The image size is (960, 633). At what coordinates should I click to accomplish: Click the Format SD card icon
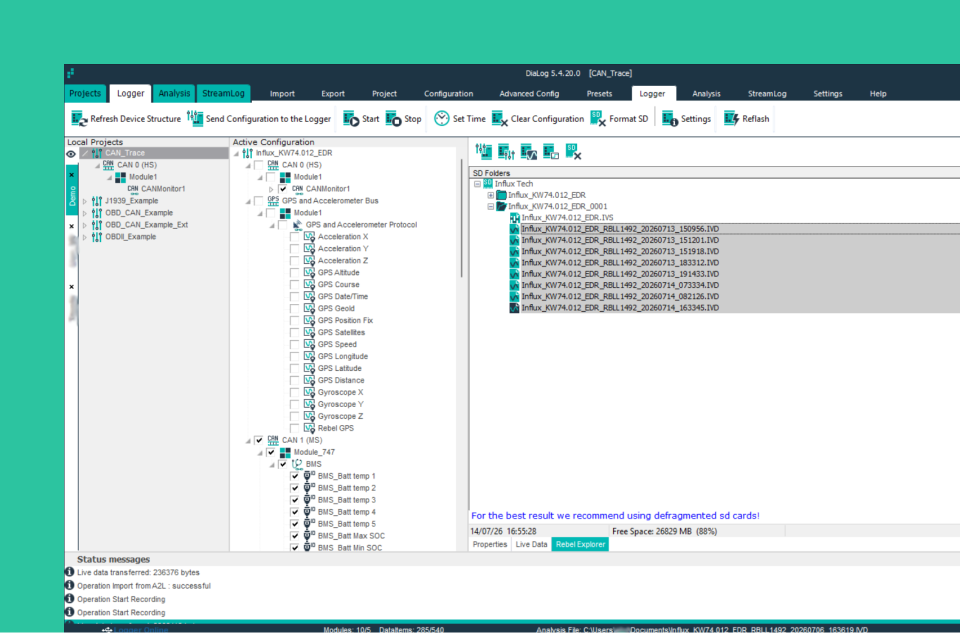point(598,119)
